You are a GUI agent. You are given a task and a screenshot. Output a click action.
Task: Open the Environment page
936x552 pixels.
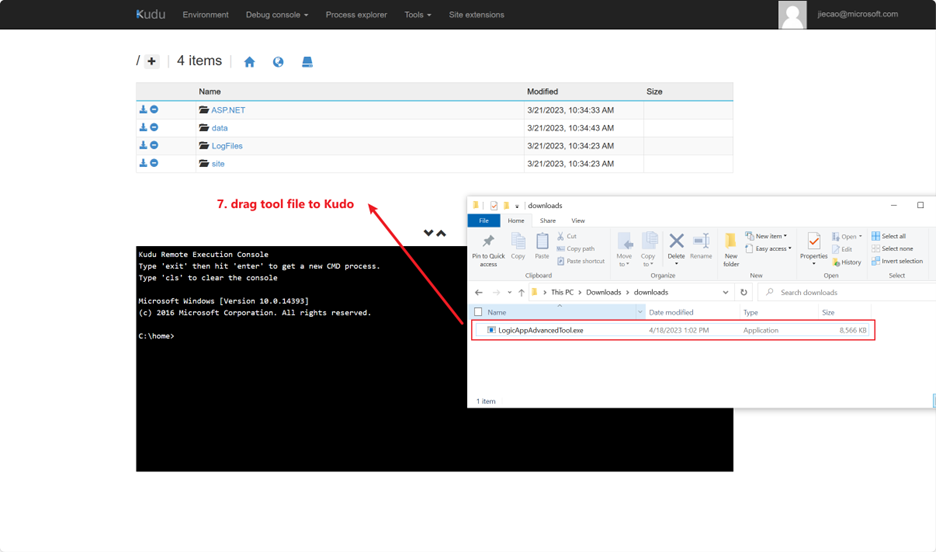click(205, 15)
